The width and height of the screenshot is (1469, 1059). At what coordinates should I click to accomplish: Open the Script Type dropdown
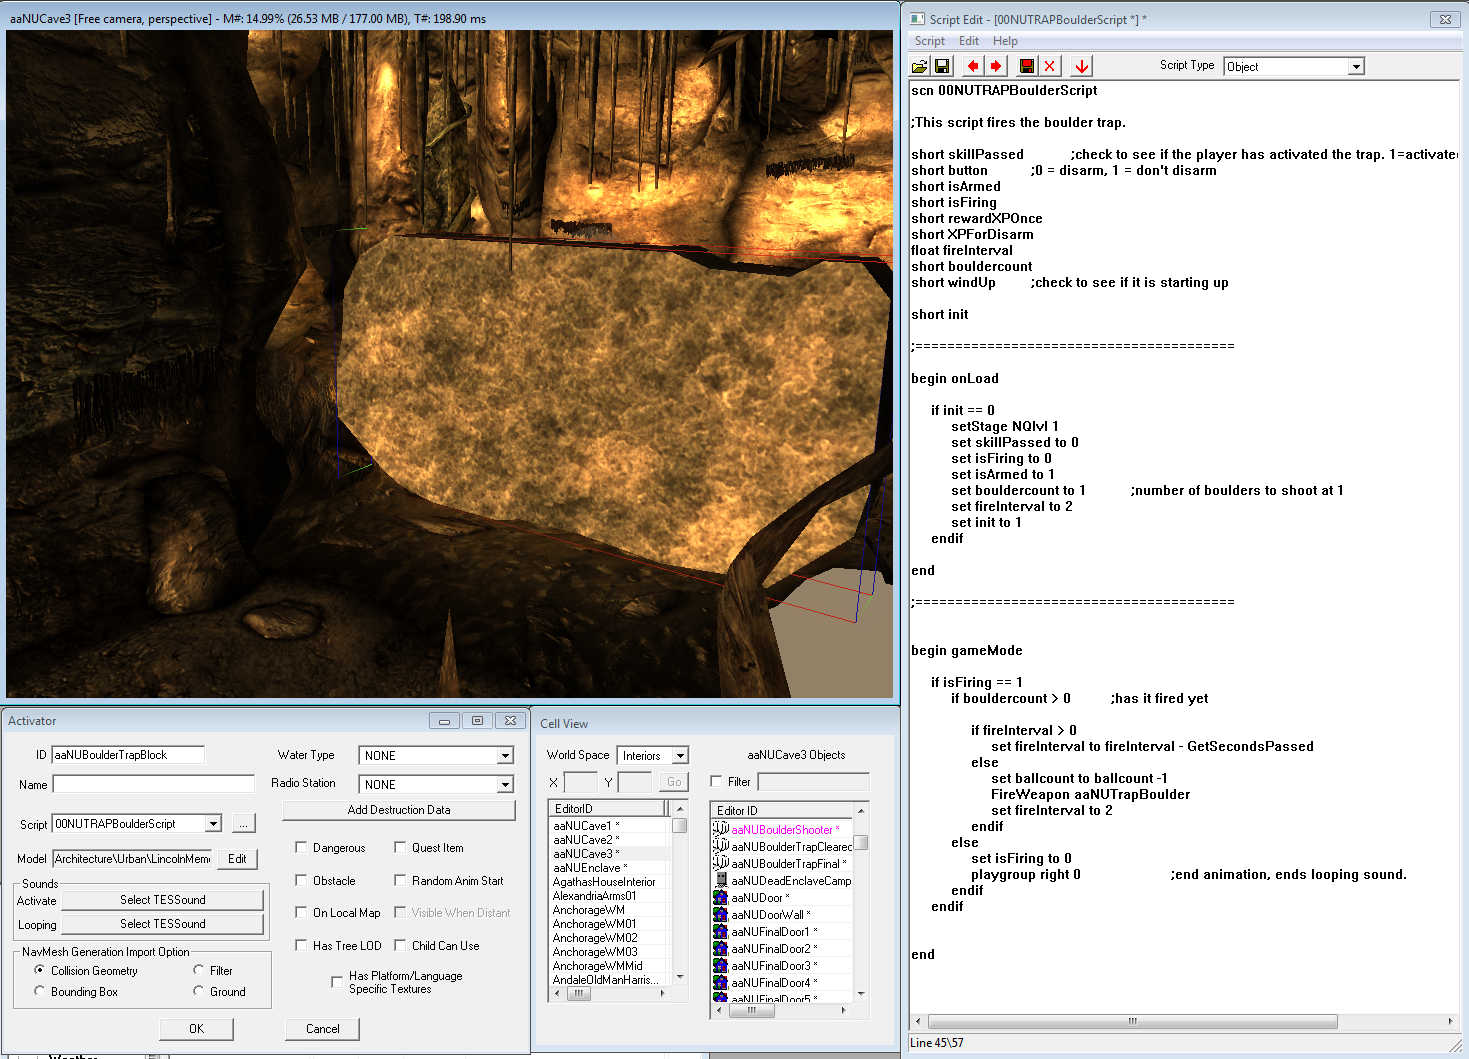1356,67
